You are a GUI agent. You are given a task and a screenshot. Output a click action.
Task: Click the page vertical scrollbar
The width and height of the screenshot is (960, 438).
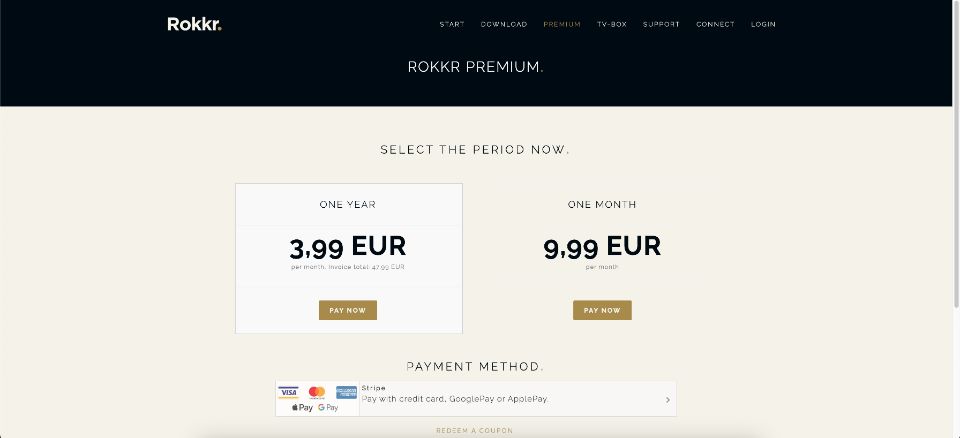956,153
